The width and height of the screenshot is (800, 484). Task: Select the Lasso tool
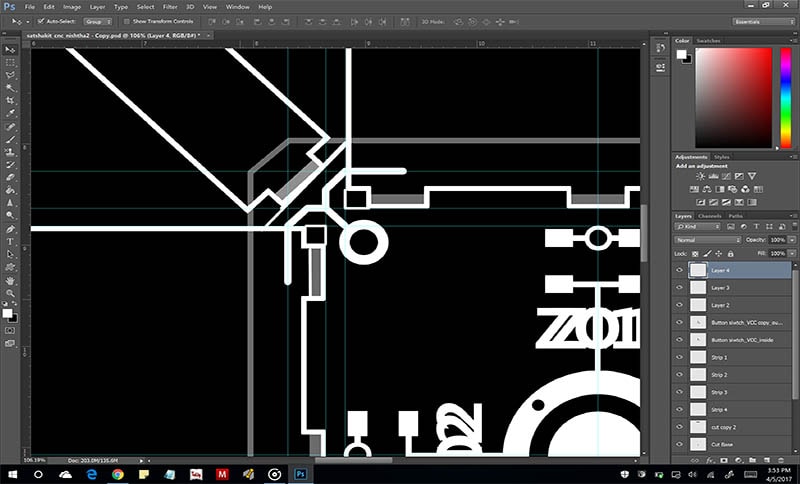tap(10, 75)
